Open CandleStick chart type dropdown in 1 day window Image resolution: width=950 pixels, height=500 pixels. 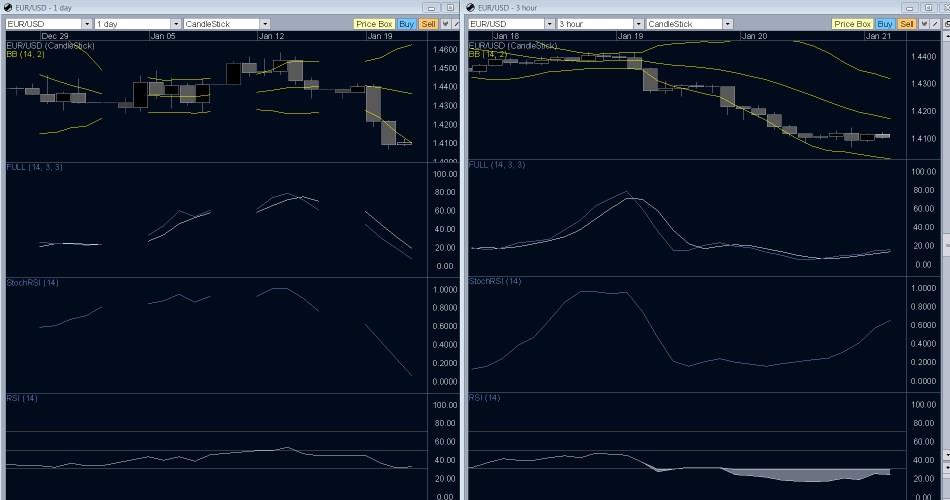coord(227,24)
